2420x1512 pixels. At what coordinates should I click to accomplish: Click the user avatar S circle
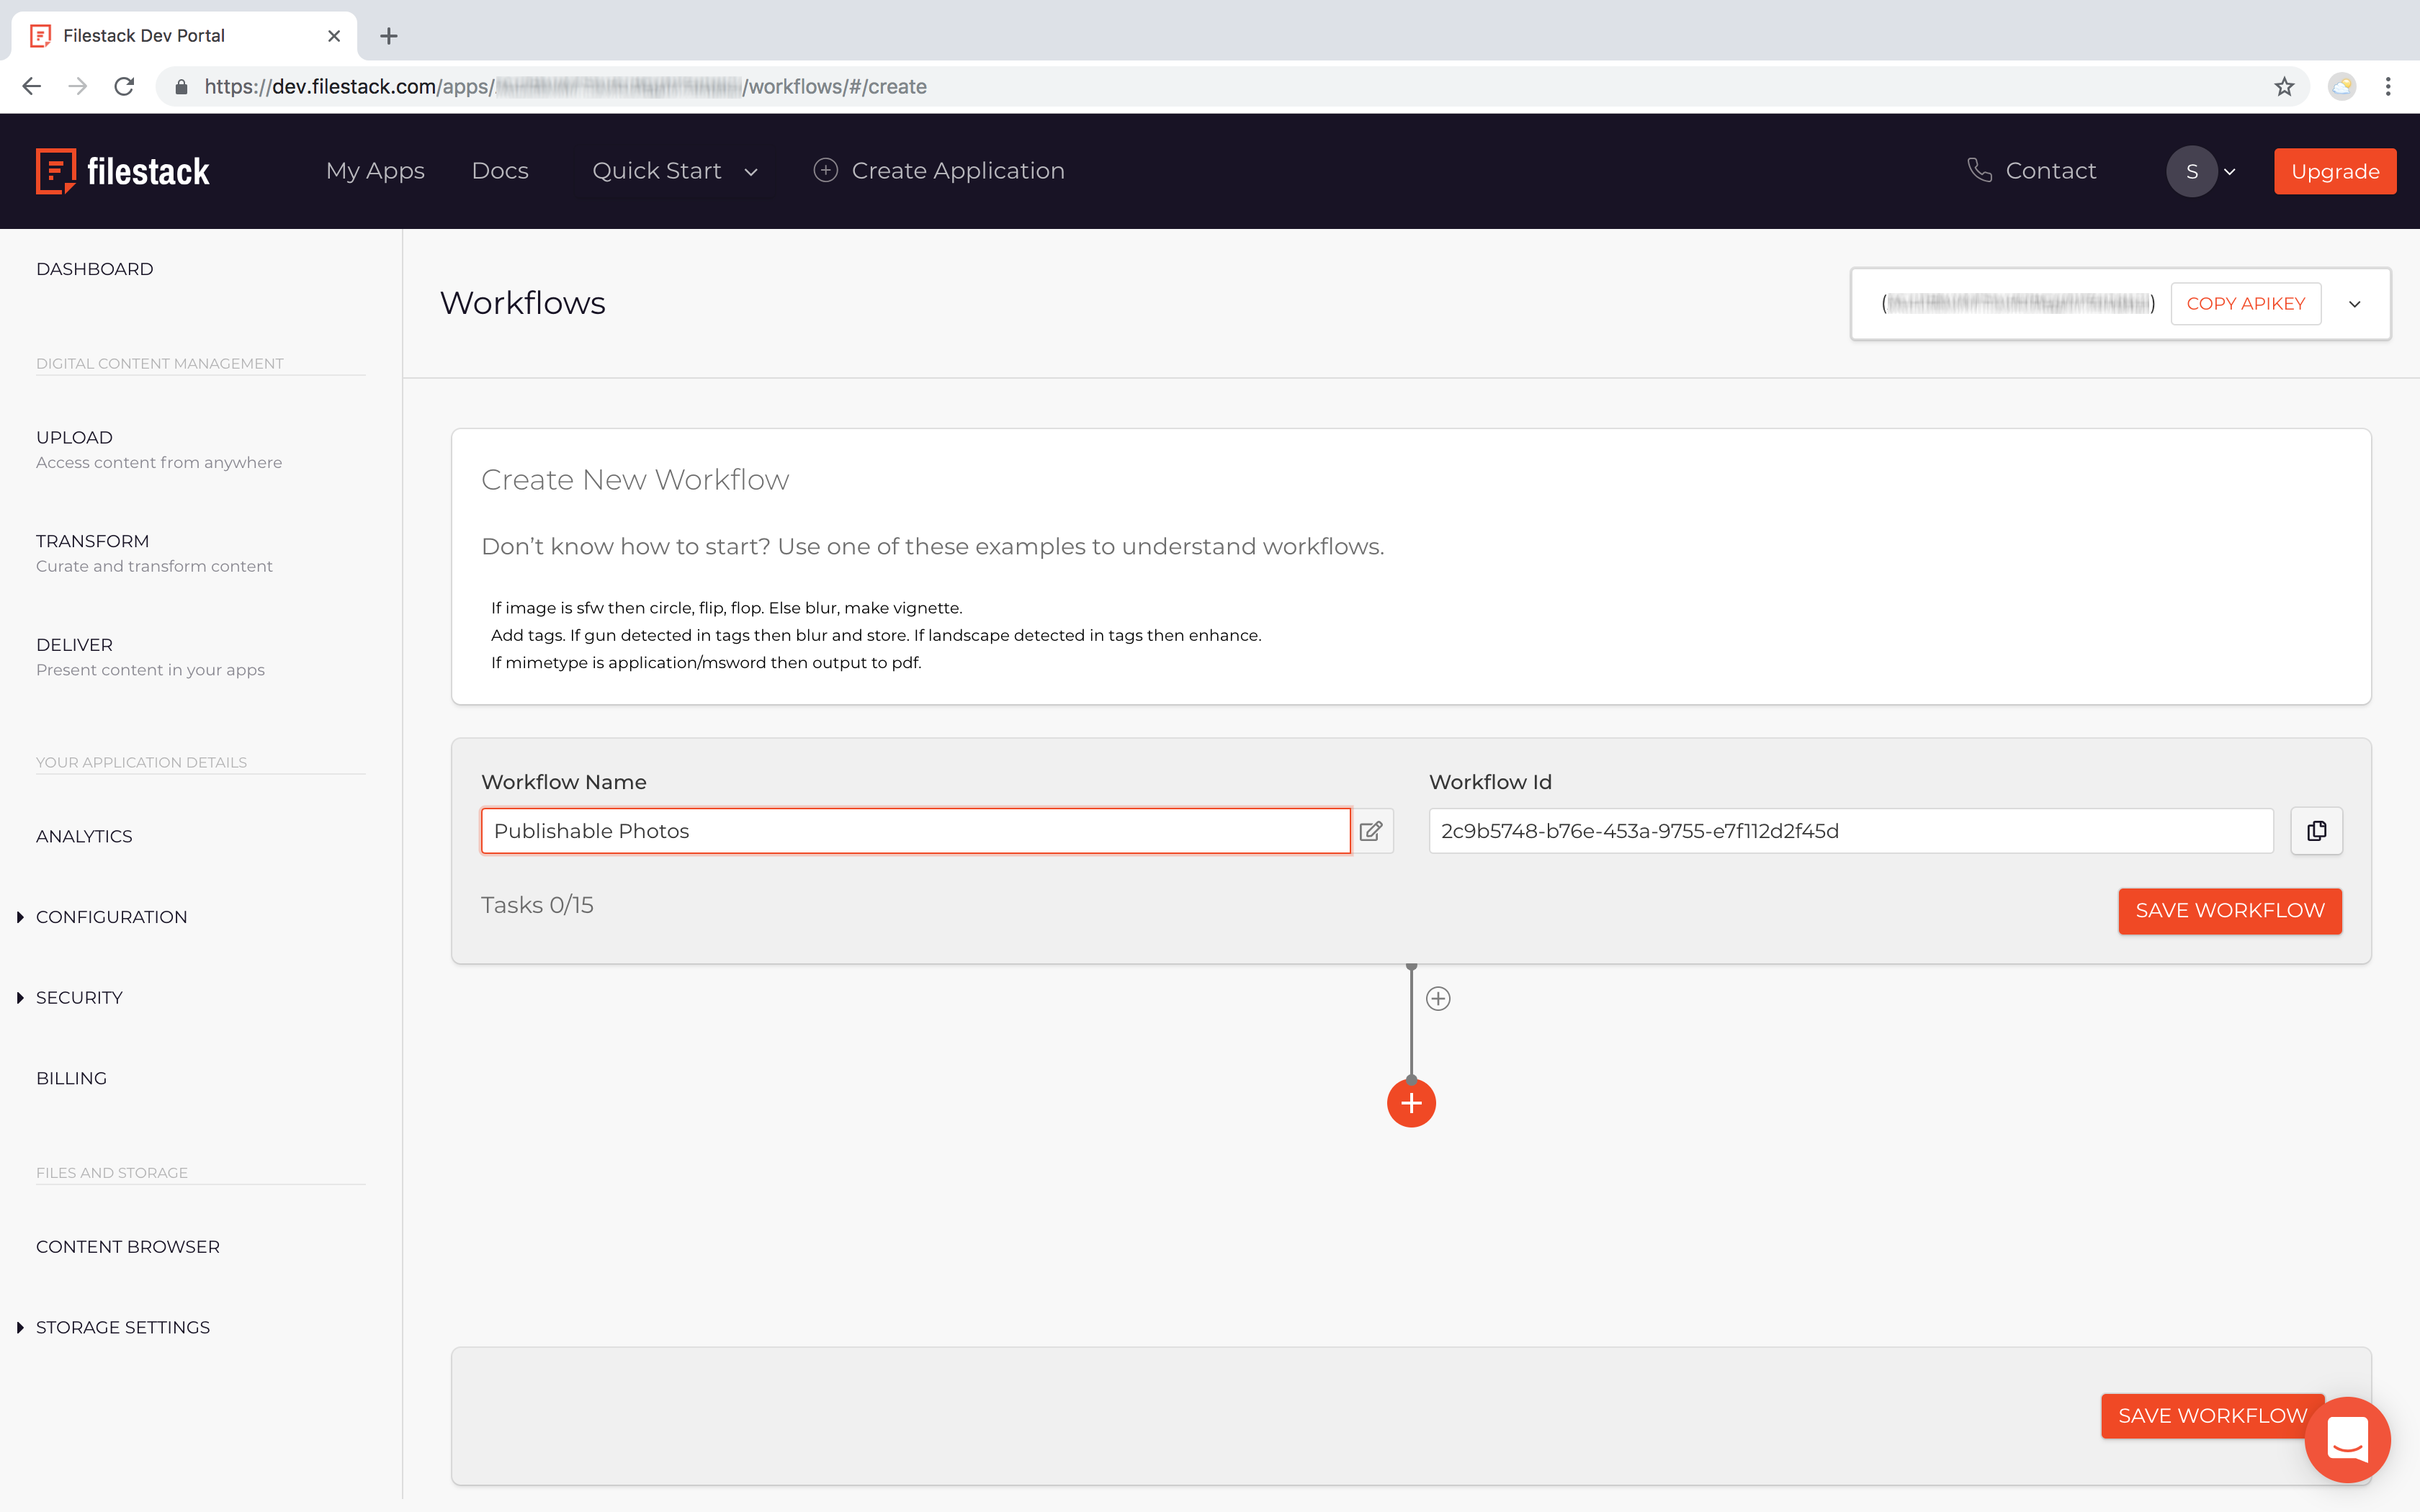pos(2191,171)
